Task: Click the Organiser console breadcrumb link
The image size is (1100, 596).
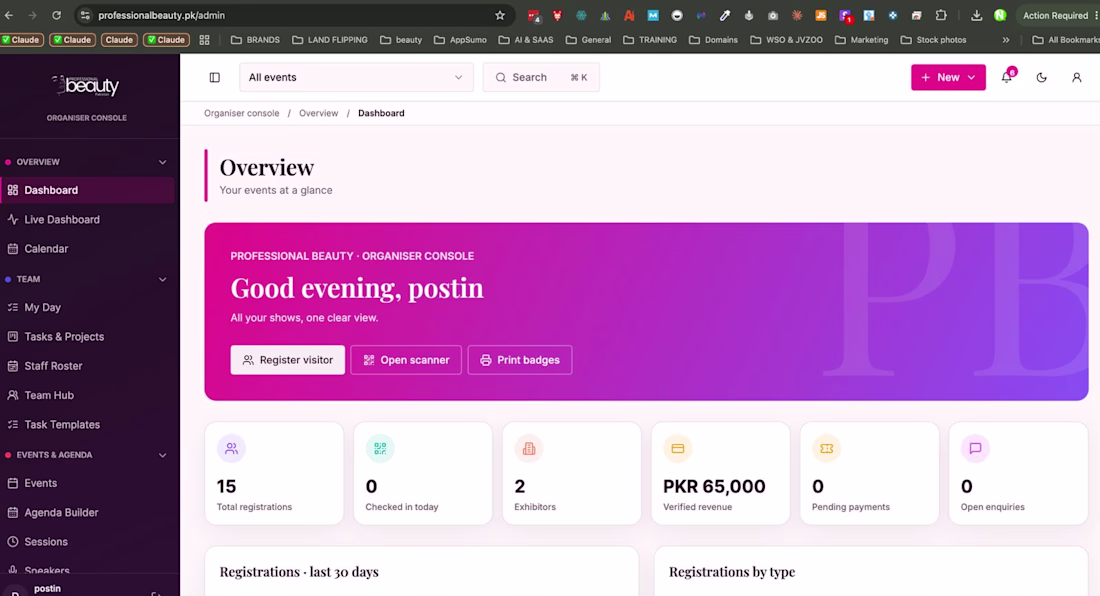Action: pyautogui.click(x=241, y=113)
